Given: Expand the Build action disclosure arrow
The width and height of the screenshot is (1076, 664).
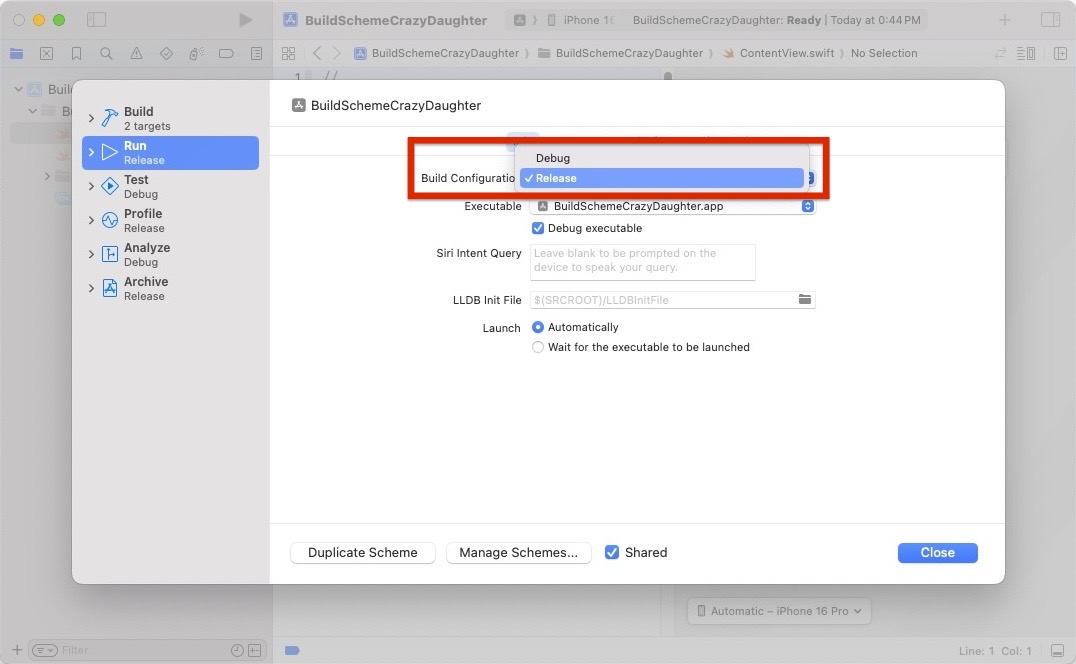Looking at the screenshot, I should (x=92, y=118).
